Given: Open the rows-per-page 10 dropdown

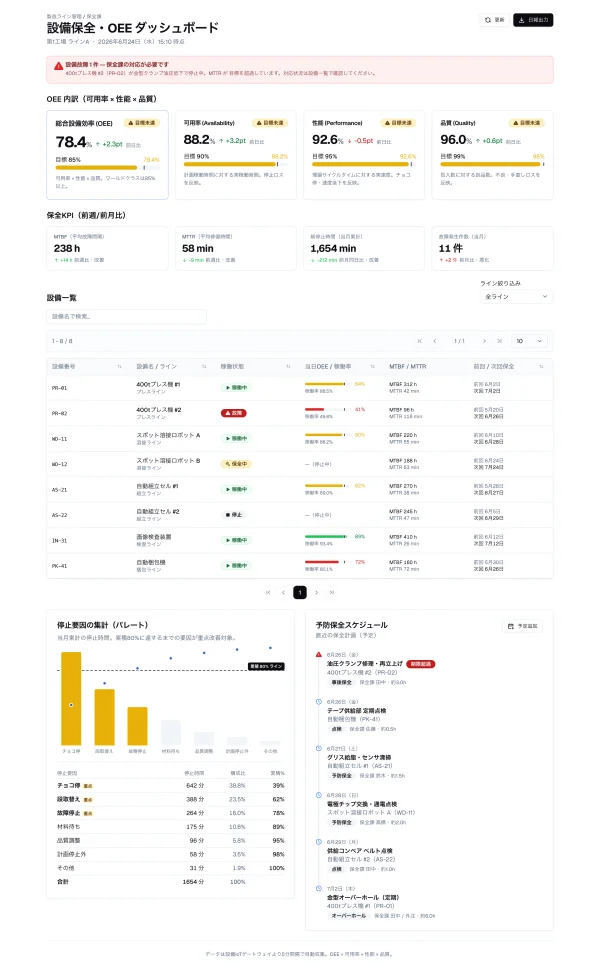Looking at the screenshot, I should point(529,341).
